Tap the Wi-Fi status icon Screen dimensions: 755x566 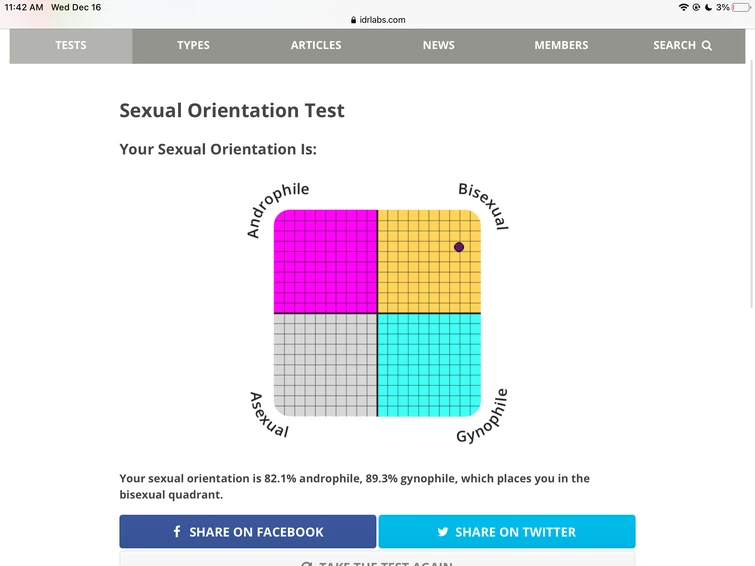[x=683, y=7]
